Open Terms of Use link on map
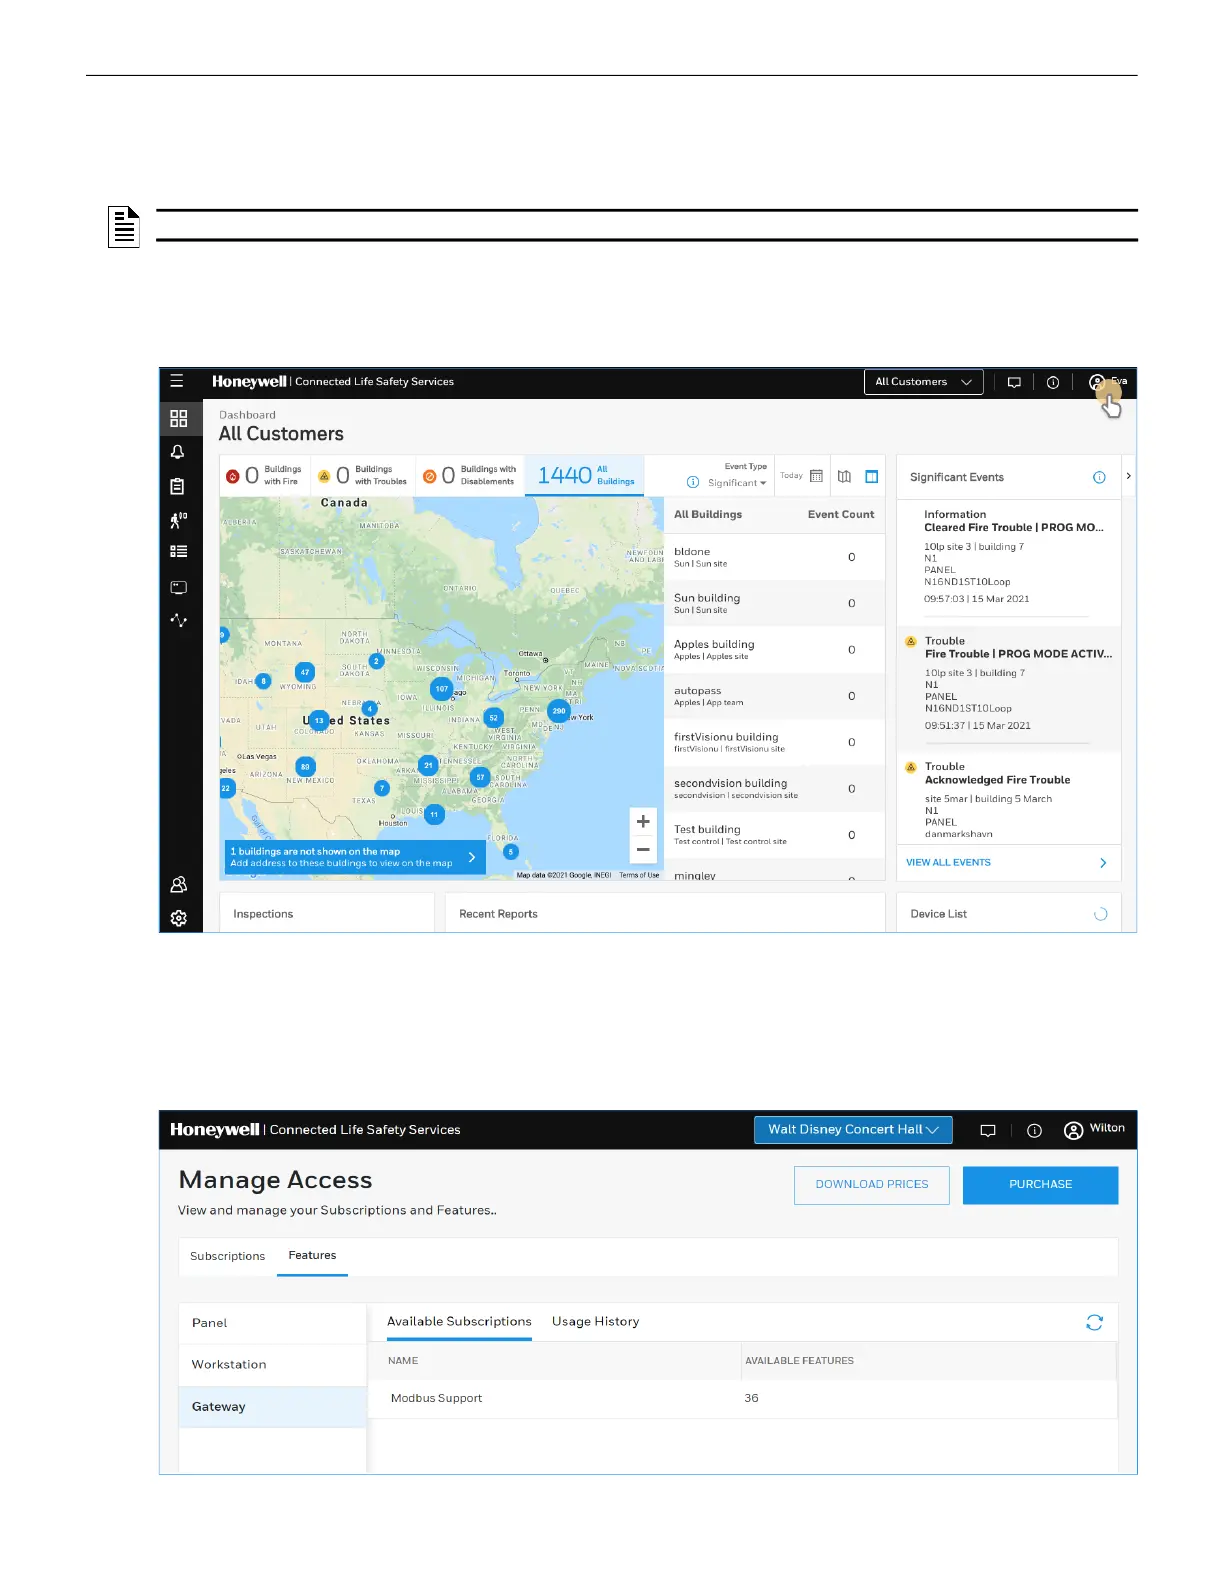Screen dimensions: 1224x1584 639,875
